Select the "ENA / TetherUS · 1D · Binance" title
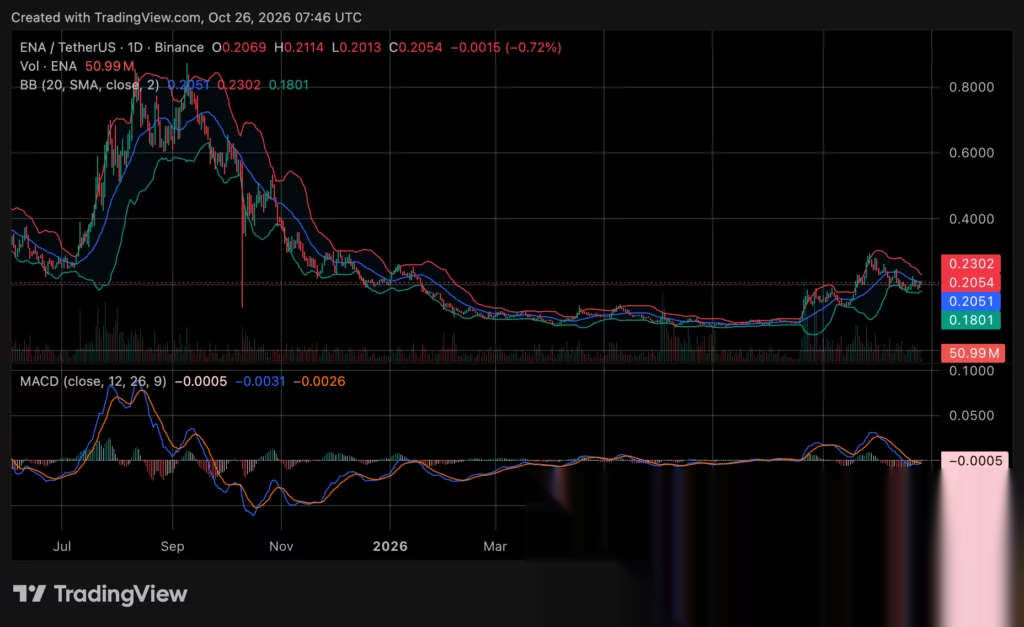This screenshot has height=627, width=1024. click(112, 48)
